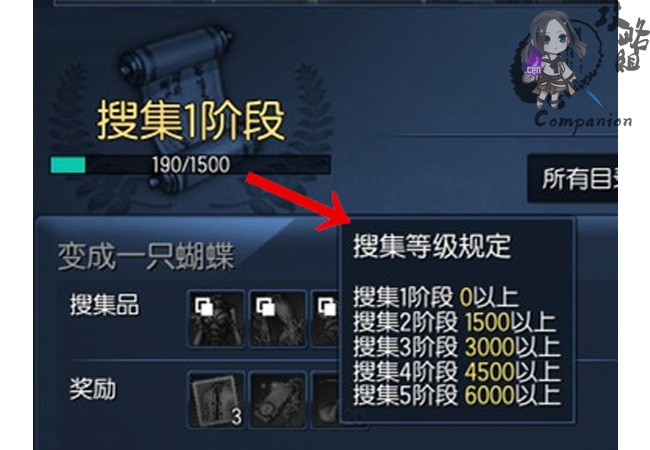
Task: Select the 搜集3阶段 3000以上 row
Action: 456,346
